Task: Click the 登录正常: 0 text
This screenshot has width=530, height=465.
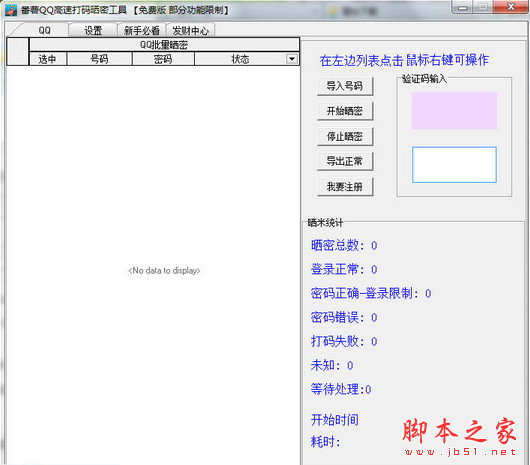Action: tap(344, 269)
